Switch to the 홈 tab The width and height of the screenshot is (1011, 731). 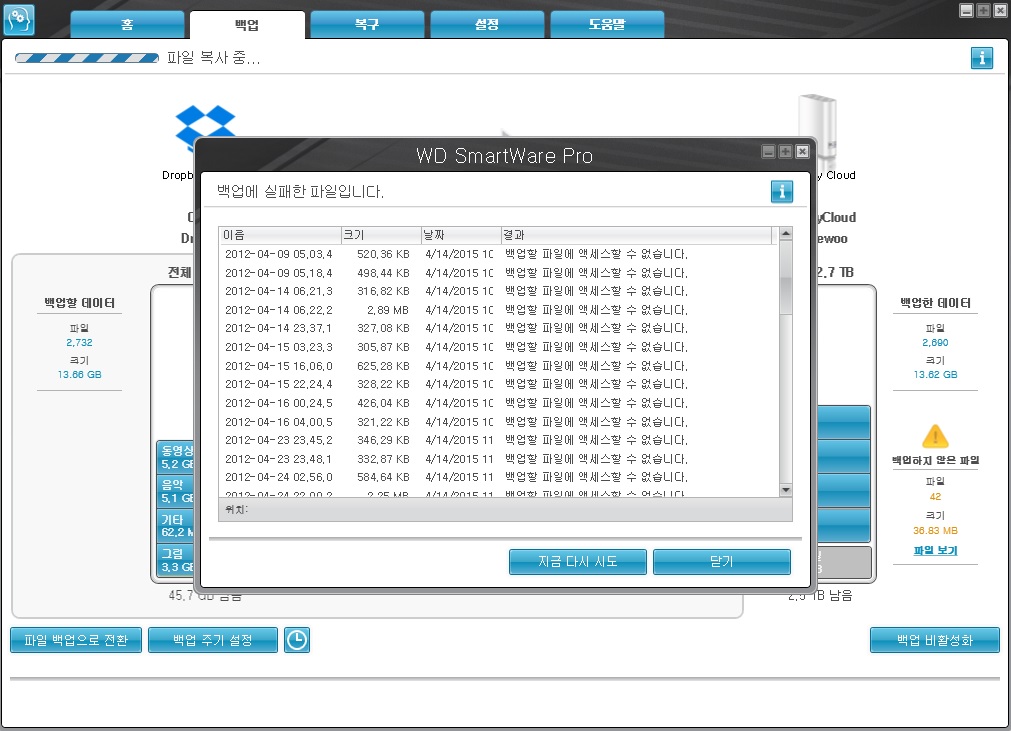tap(127, 25)
